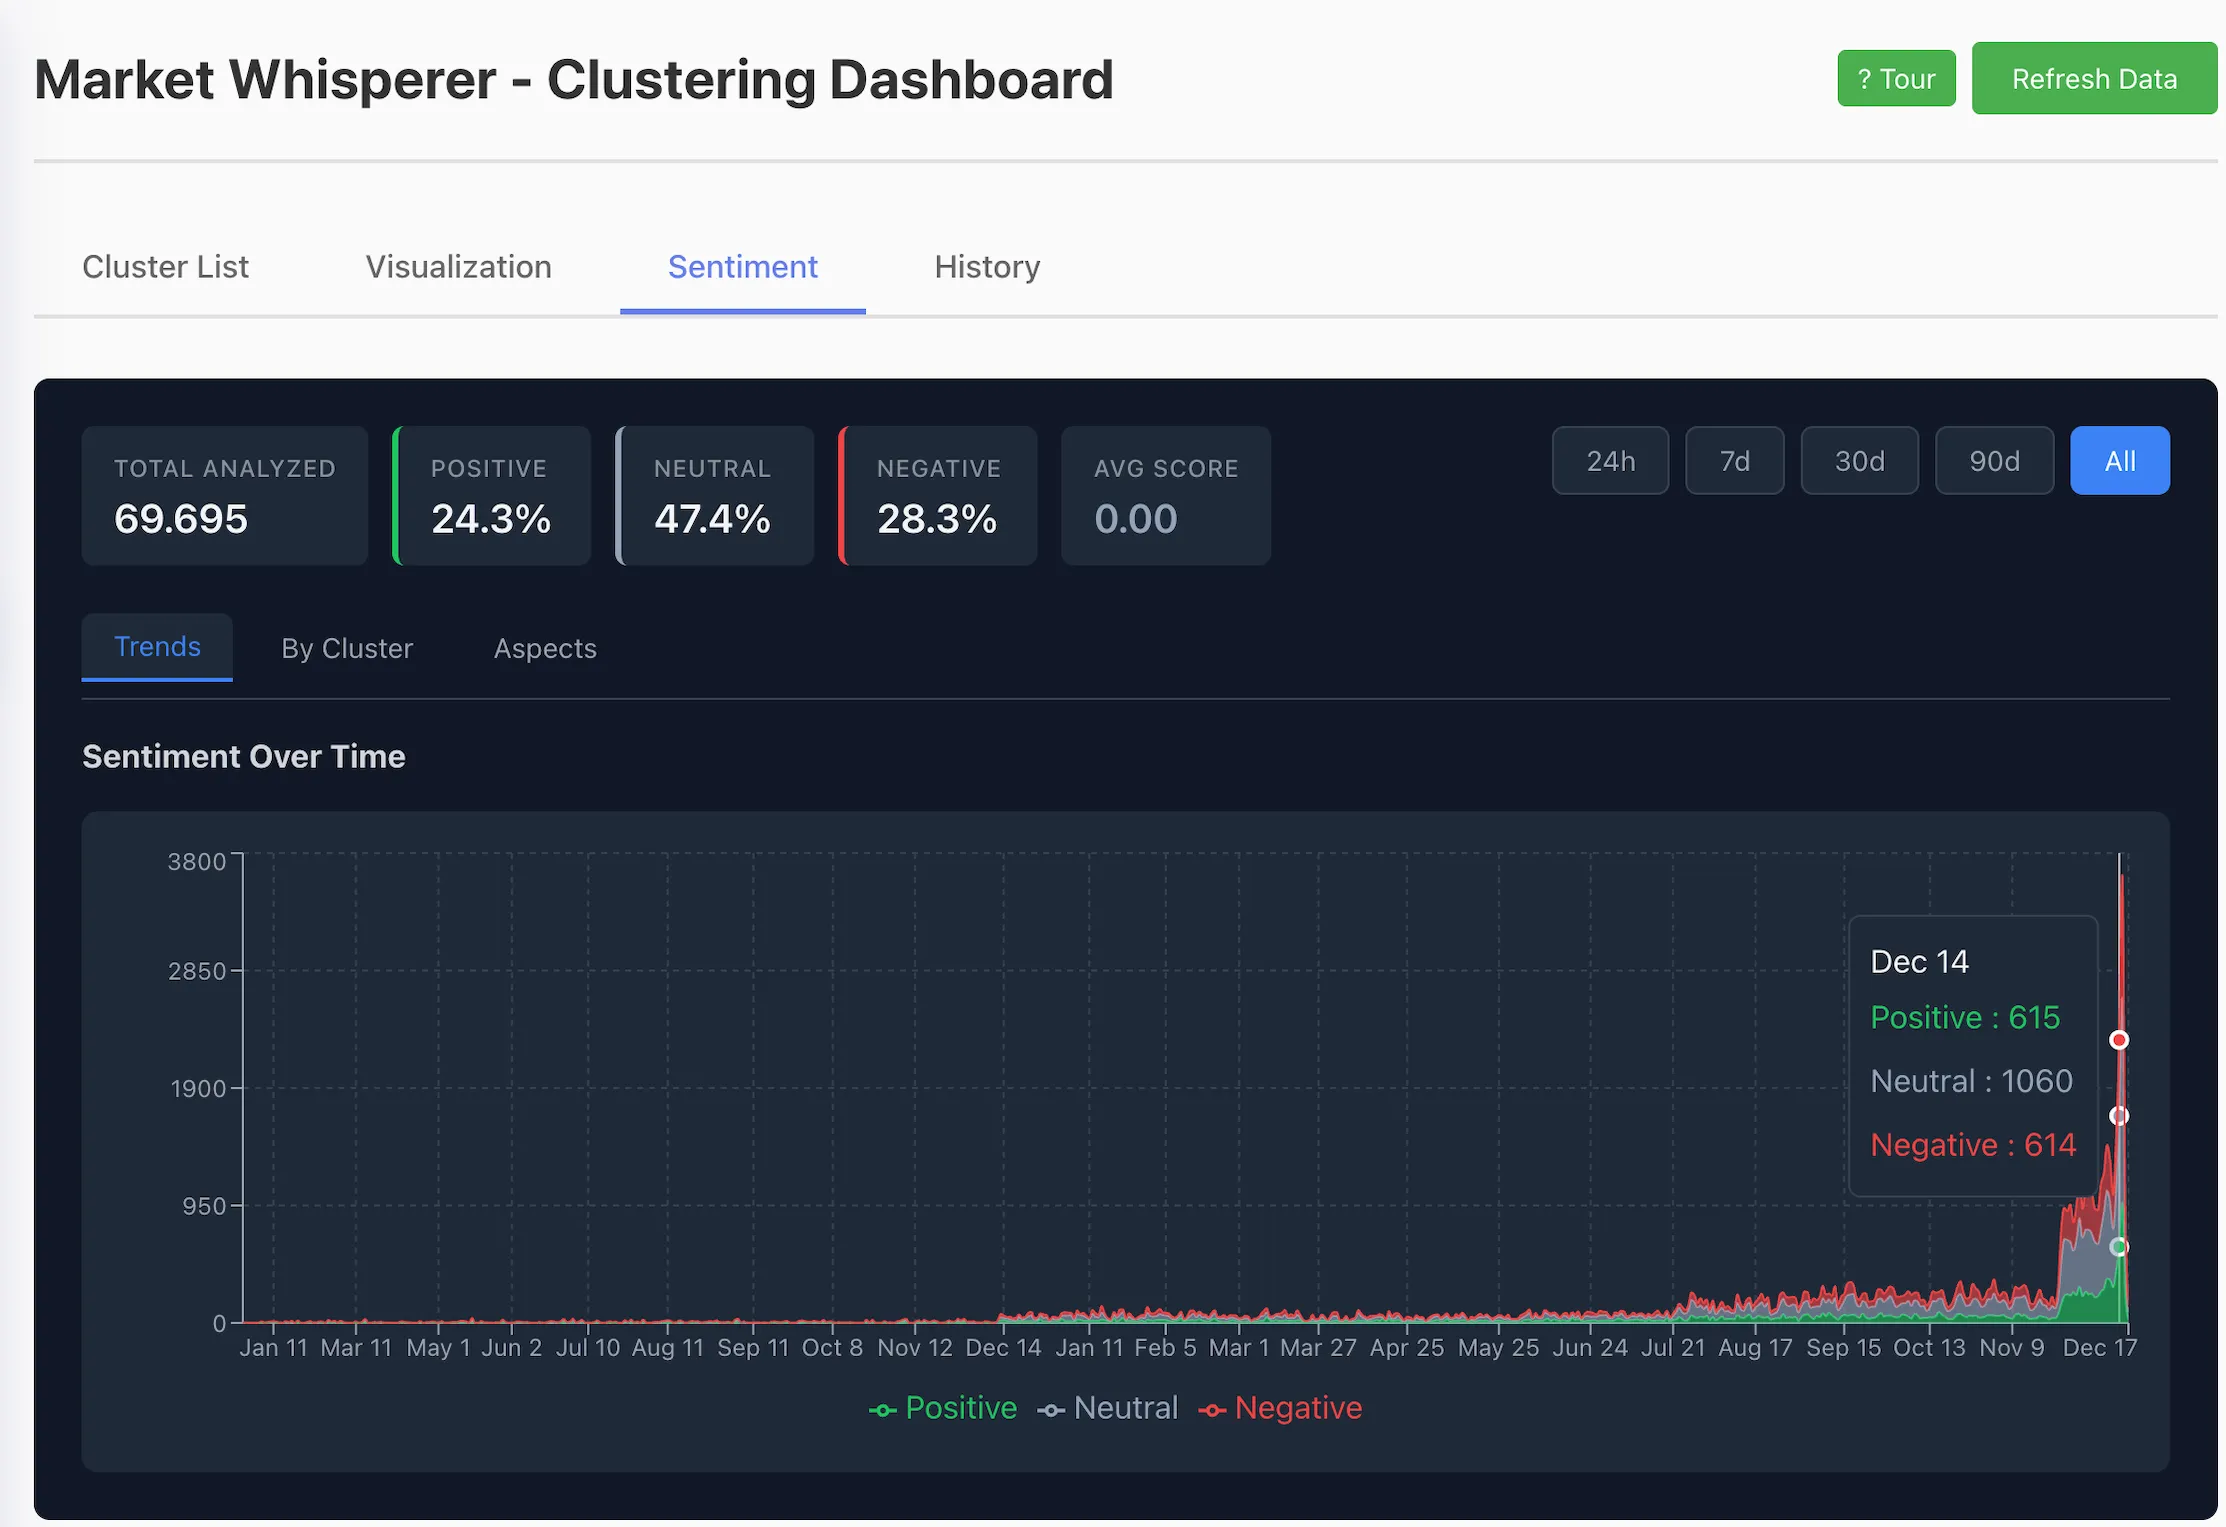Toggle Negative series in chart legend
The width and height of the screenshot is (2226, 1527).
pos(1280,1408)
